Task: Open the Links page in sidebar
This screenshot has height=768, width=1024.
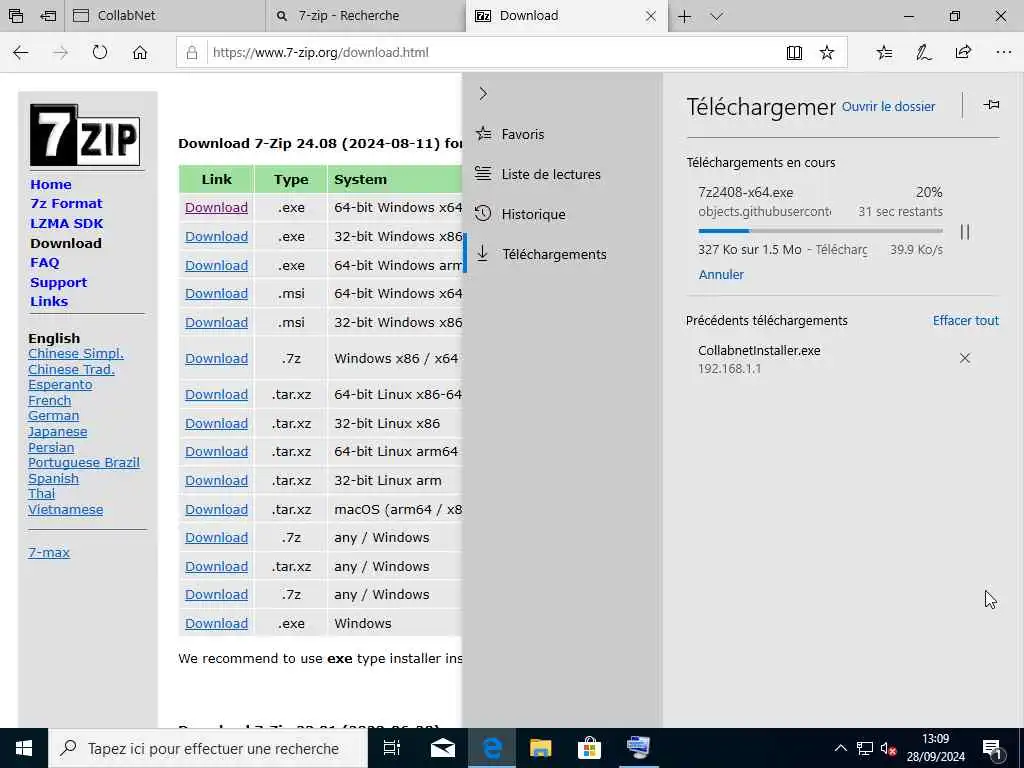Action: [x=49, y=302]
